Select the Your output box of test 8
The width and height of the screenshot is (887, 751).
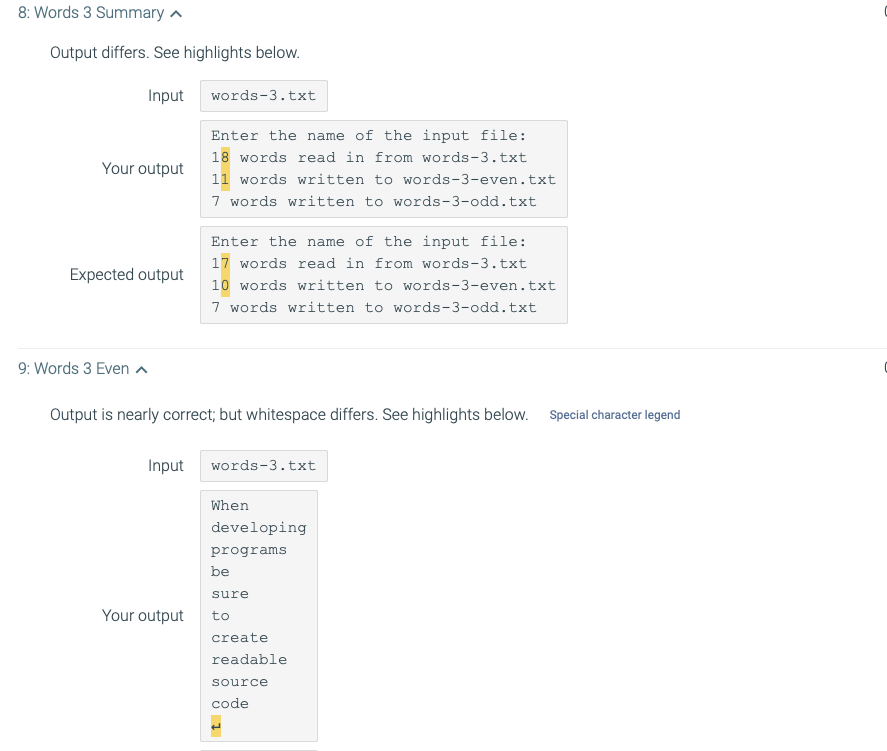[384, 168]
